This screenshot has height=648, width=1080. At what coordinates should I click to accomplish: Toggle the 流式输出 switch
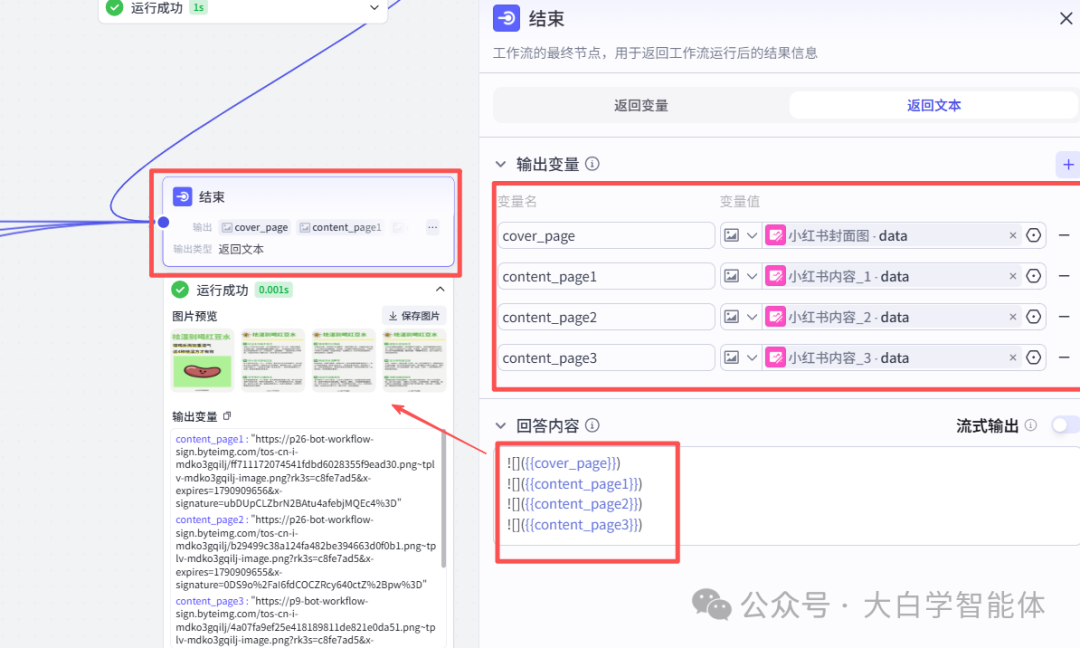point(1065,425)
